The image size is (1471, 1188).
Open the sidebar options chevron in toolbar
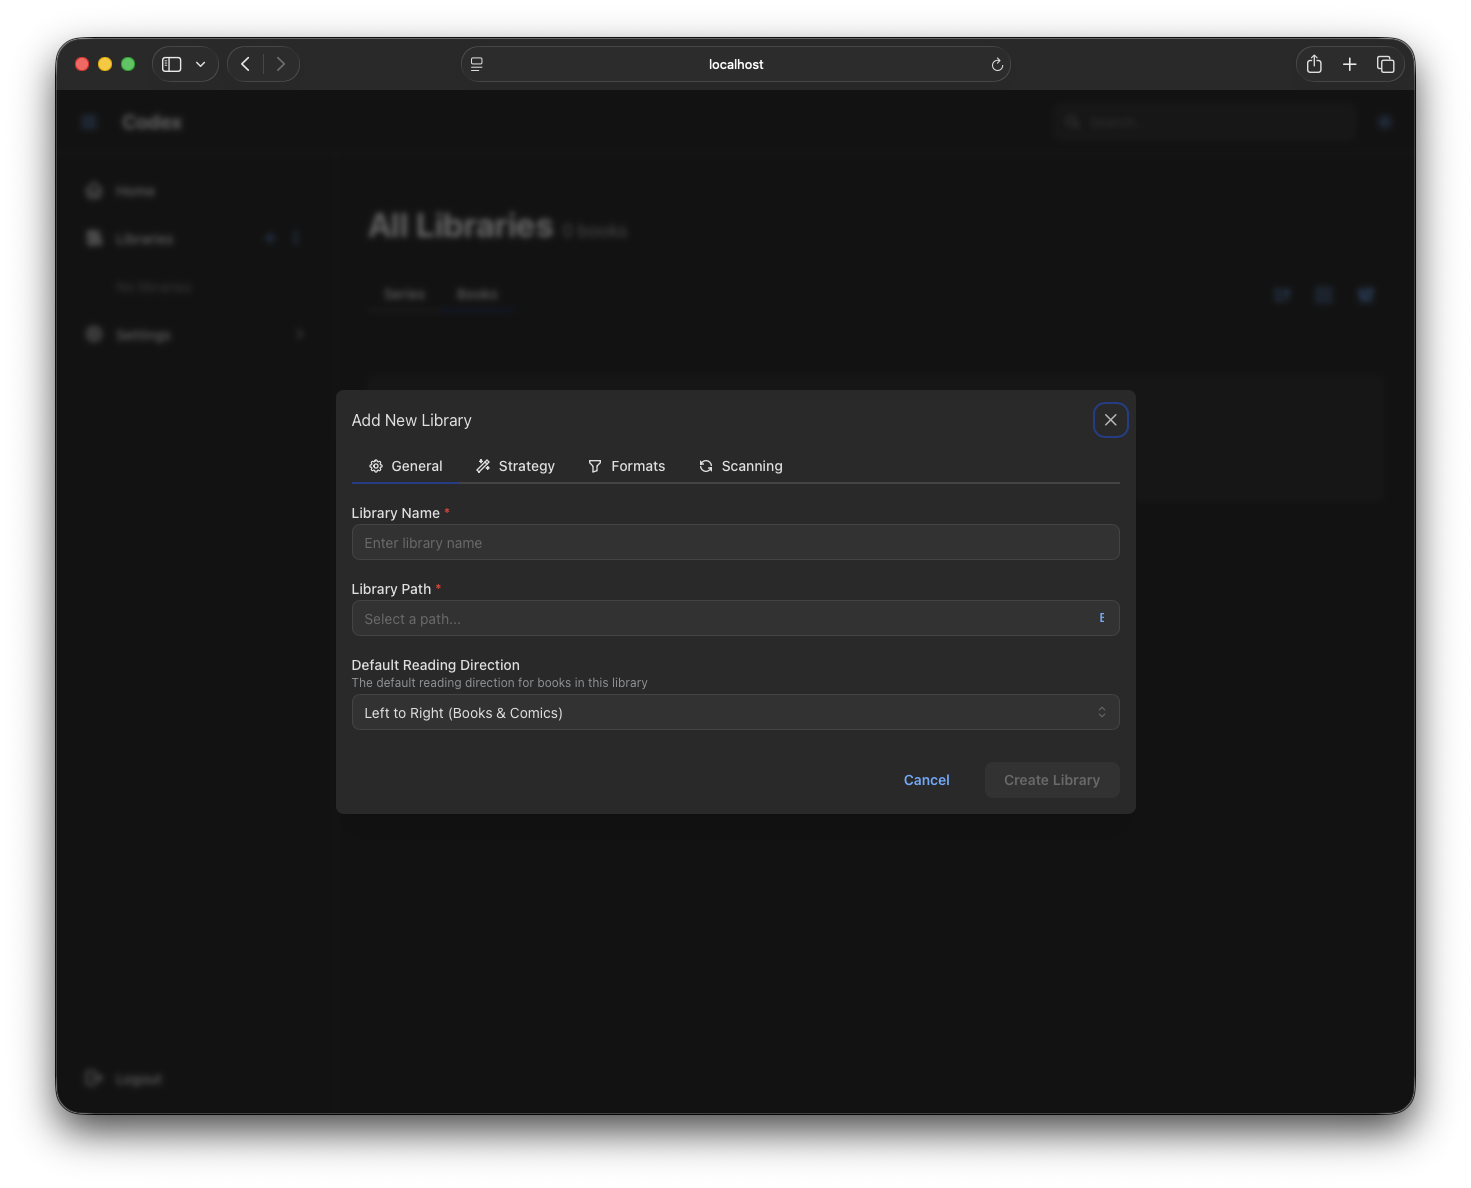[200, 63]
